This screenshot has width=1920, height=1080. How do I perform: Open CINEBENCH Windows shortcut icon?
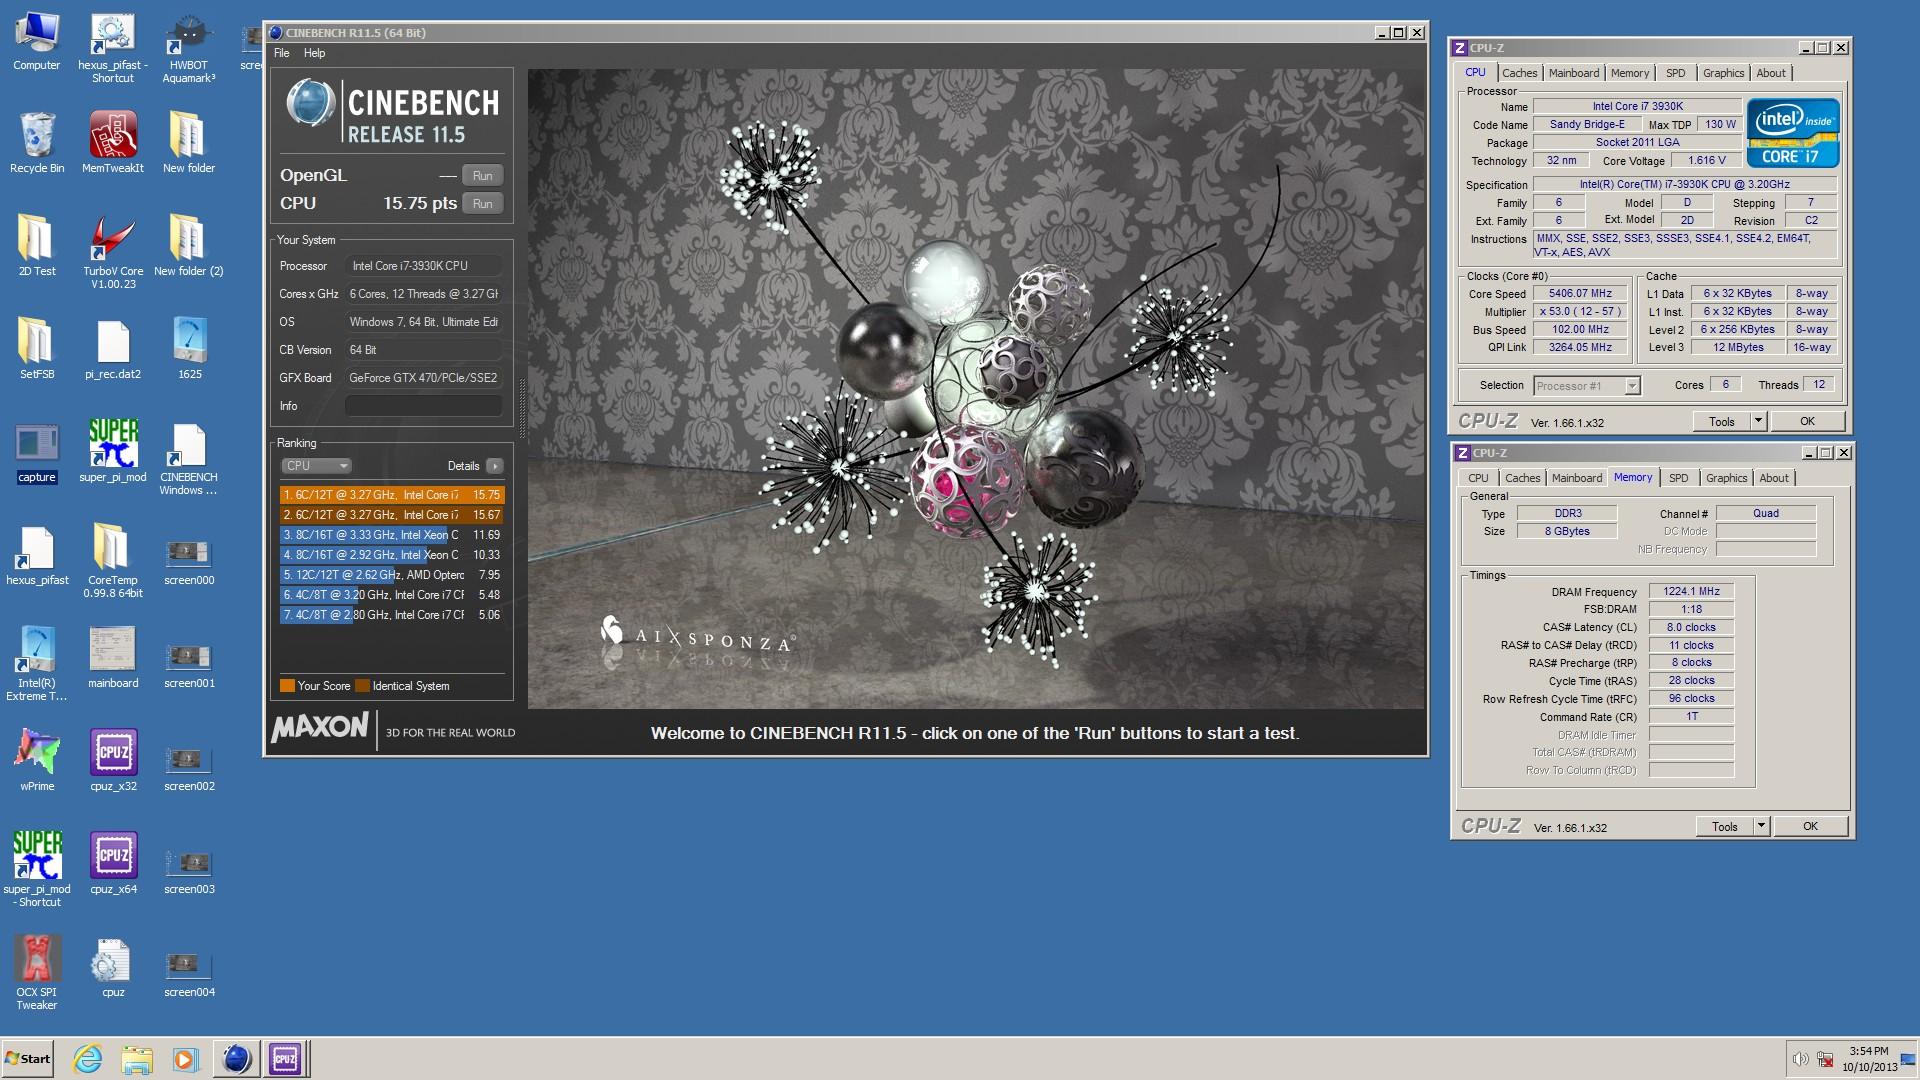tap(189, 458)
